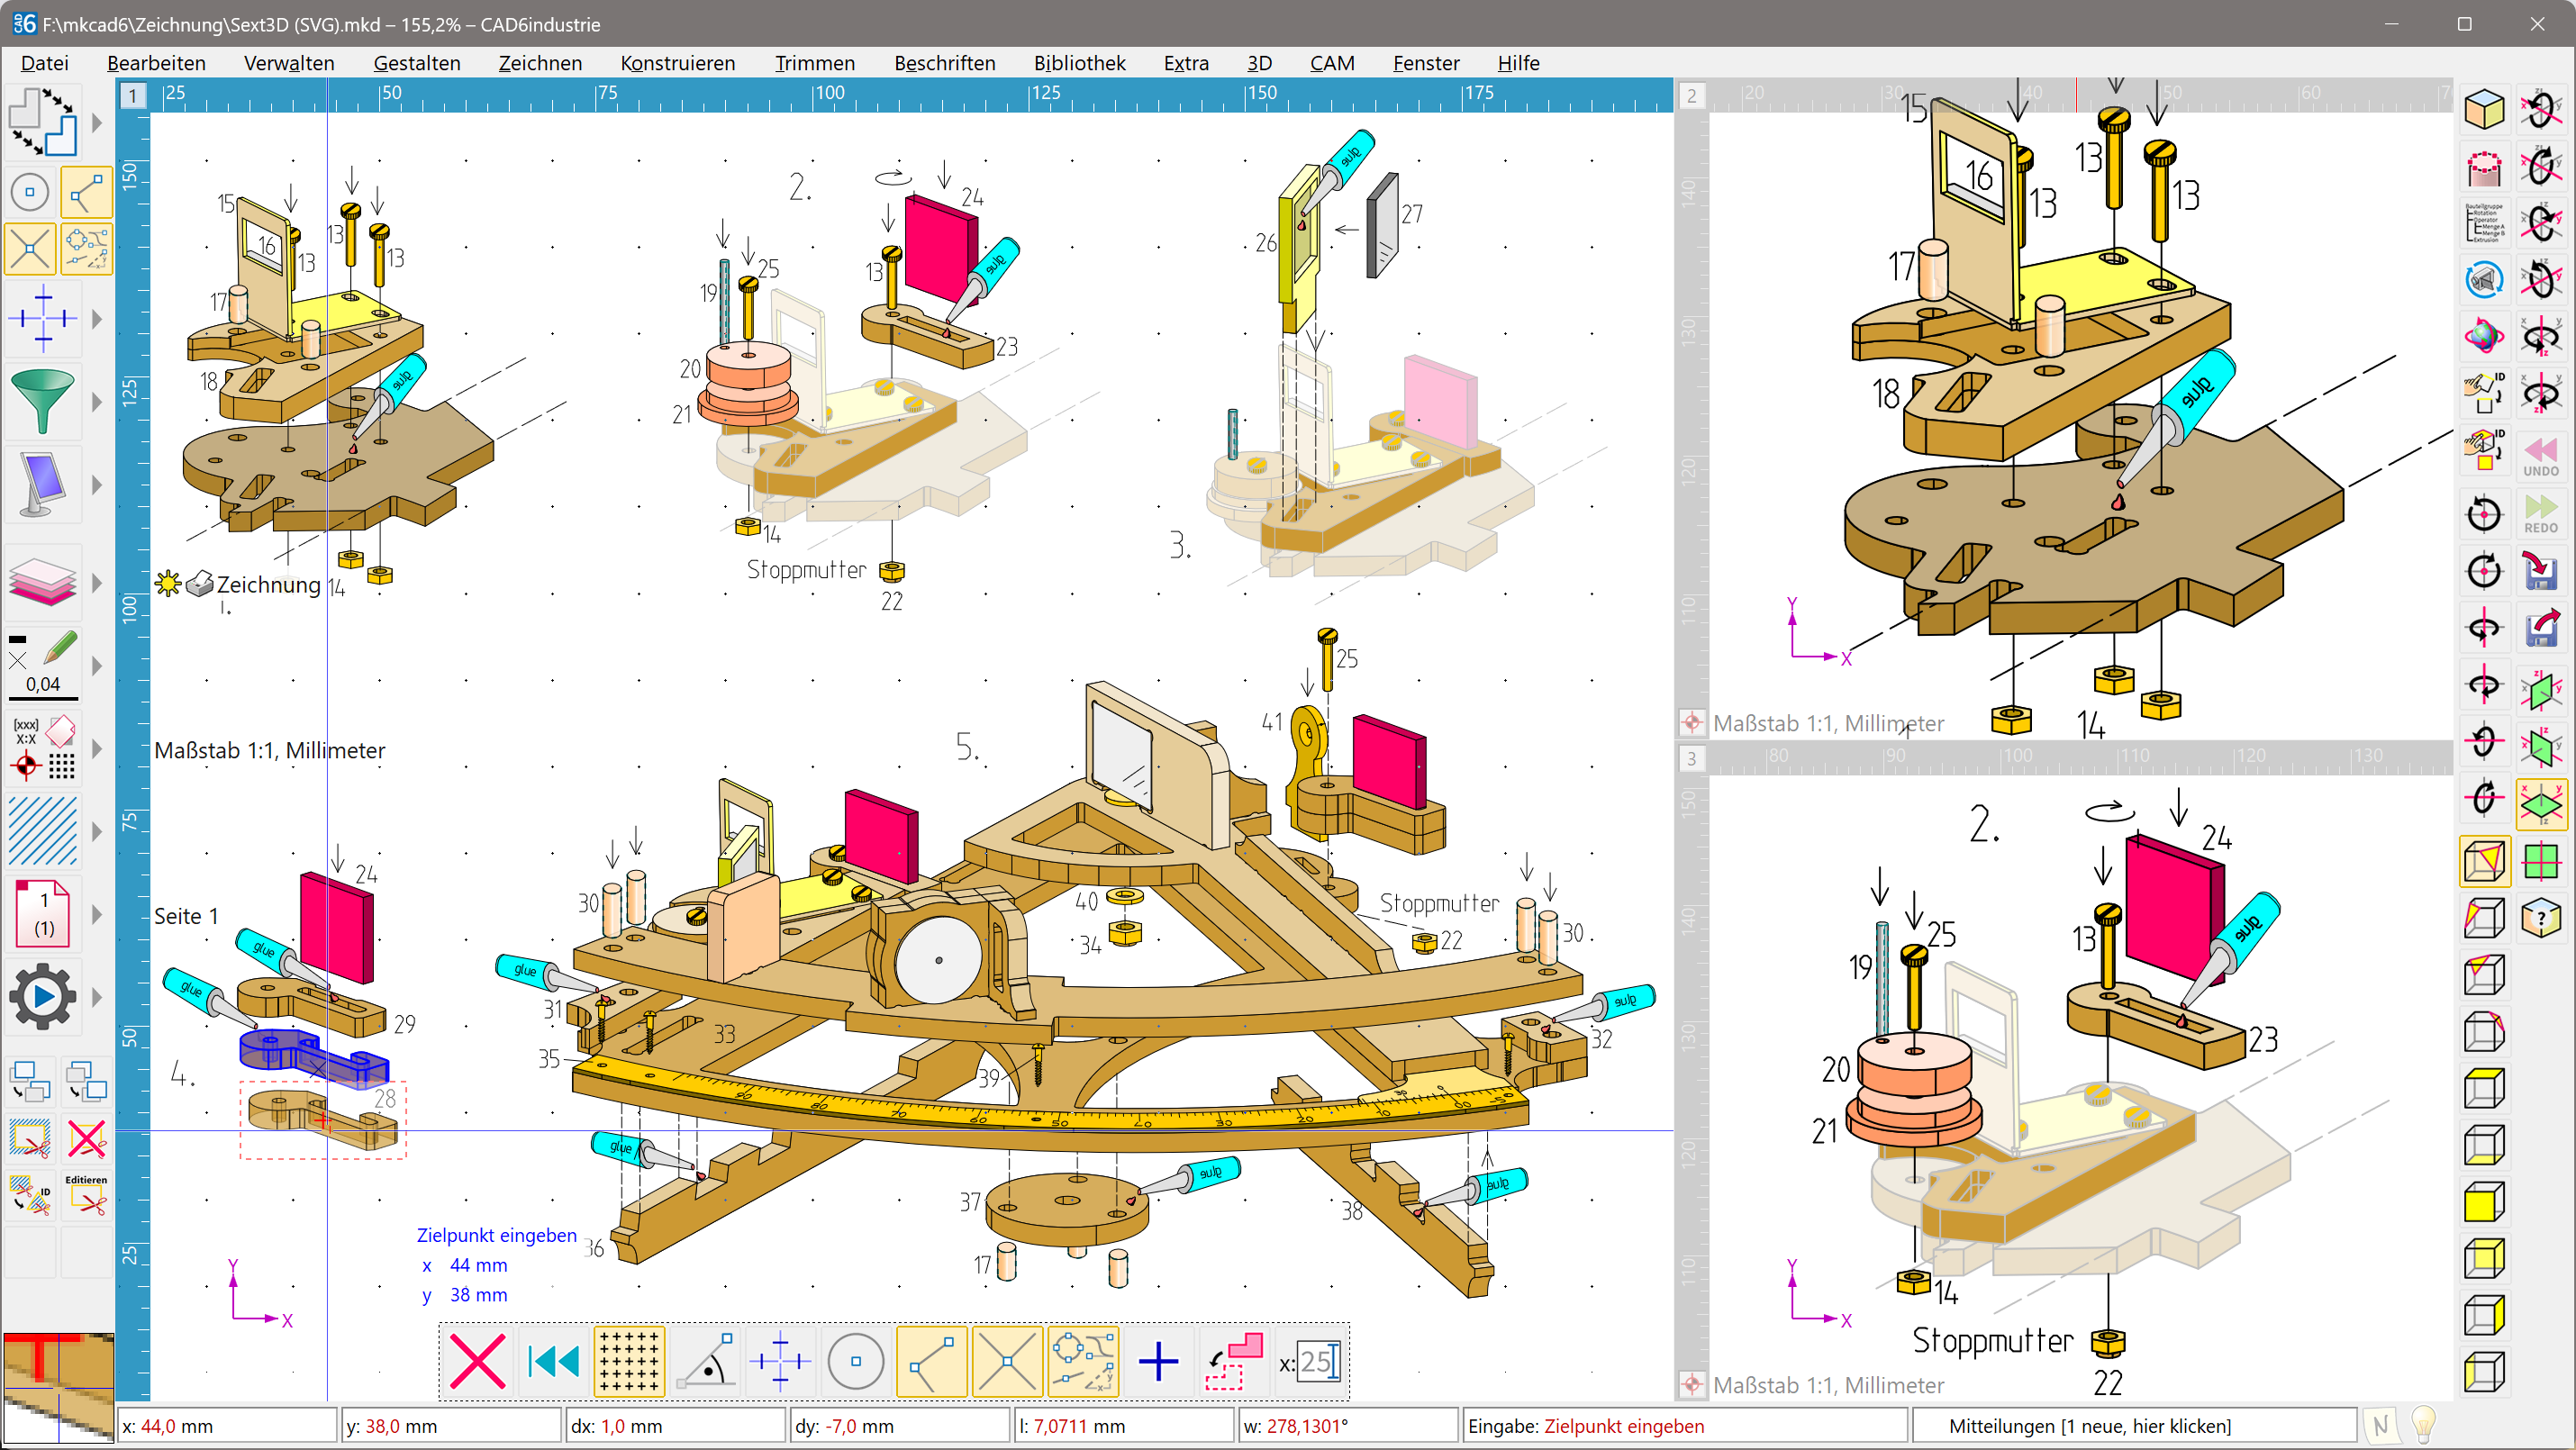Click the gear automation tool icon
The width and height of the screenshot is (2576, 1450).
pos(42,995)
